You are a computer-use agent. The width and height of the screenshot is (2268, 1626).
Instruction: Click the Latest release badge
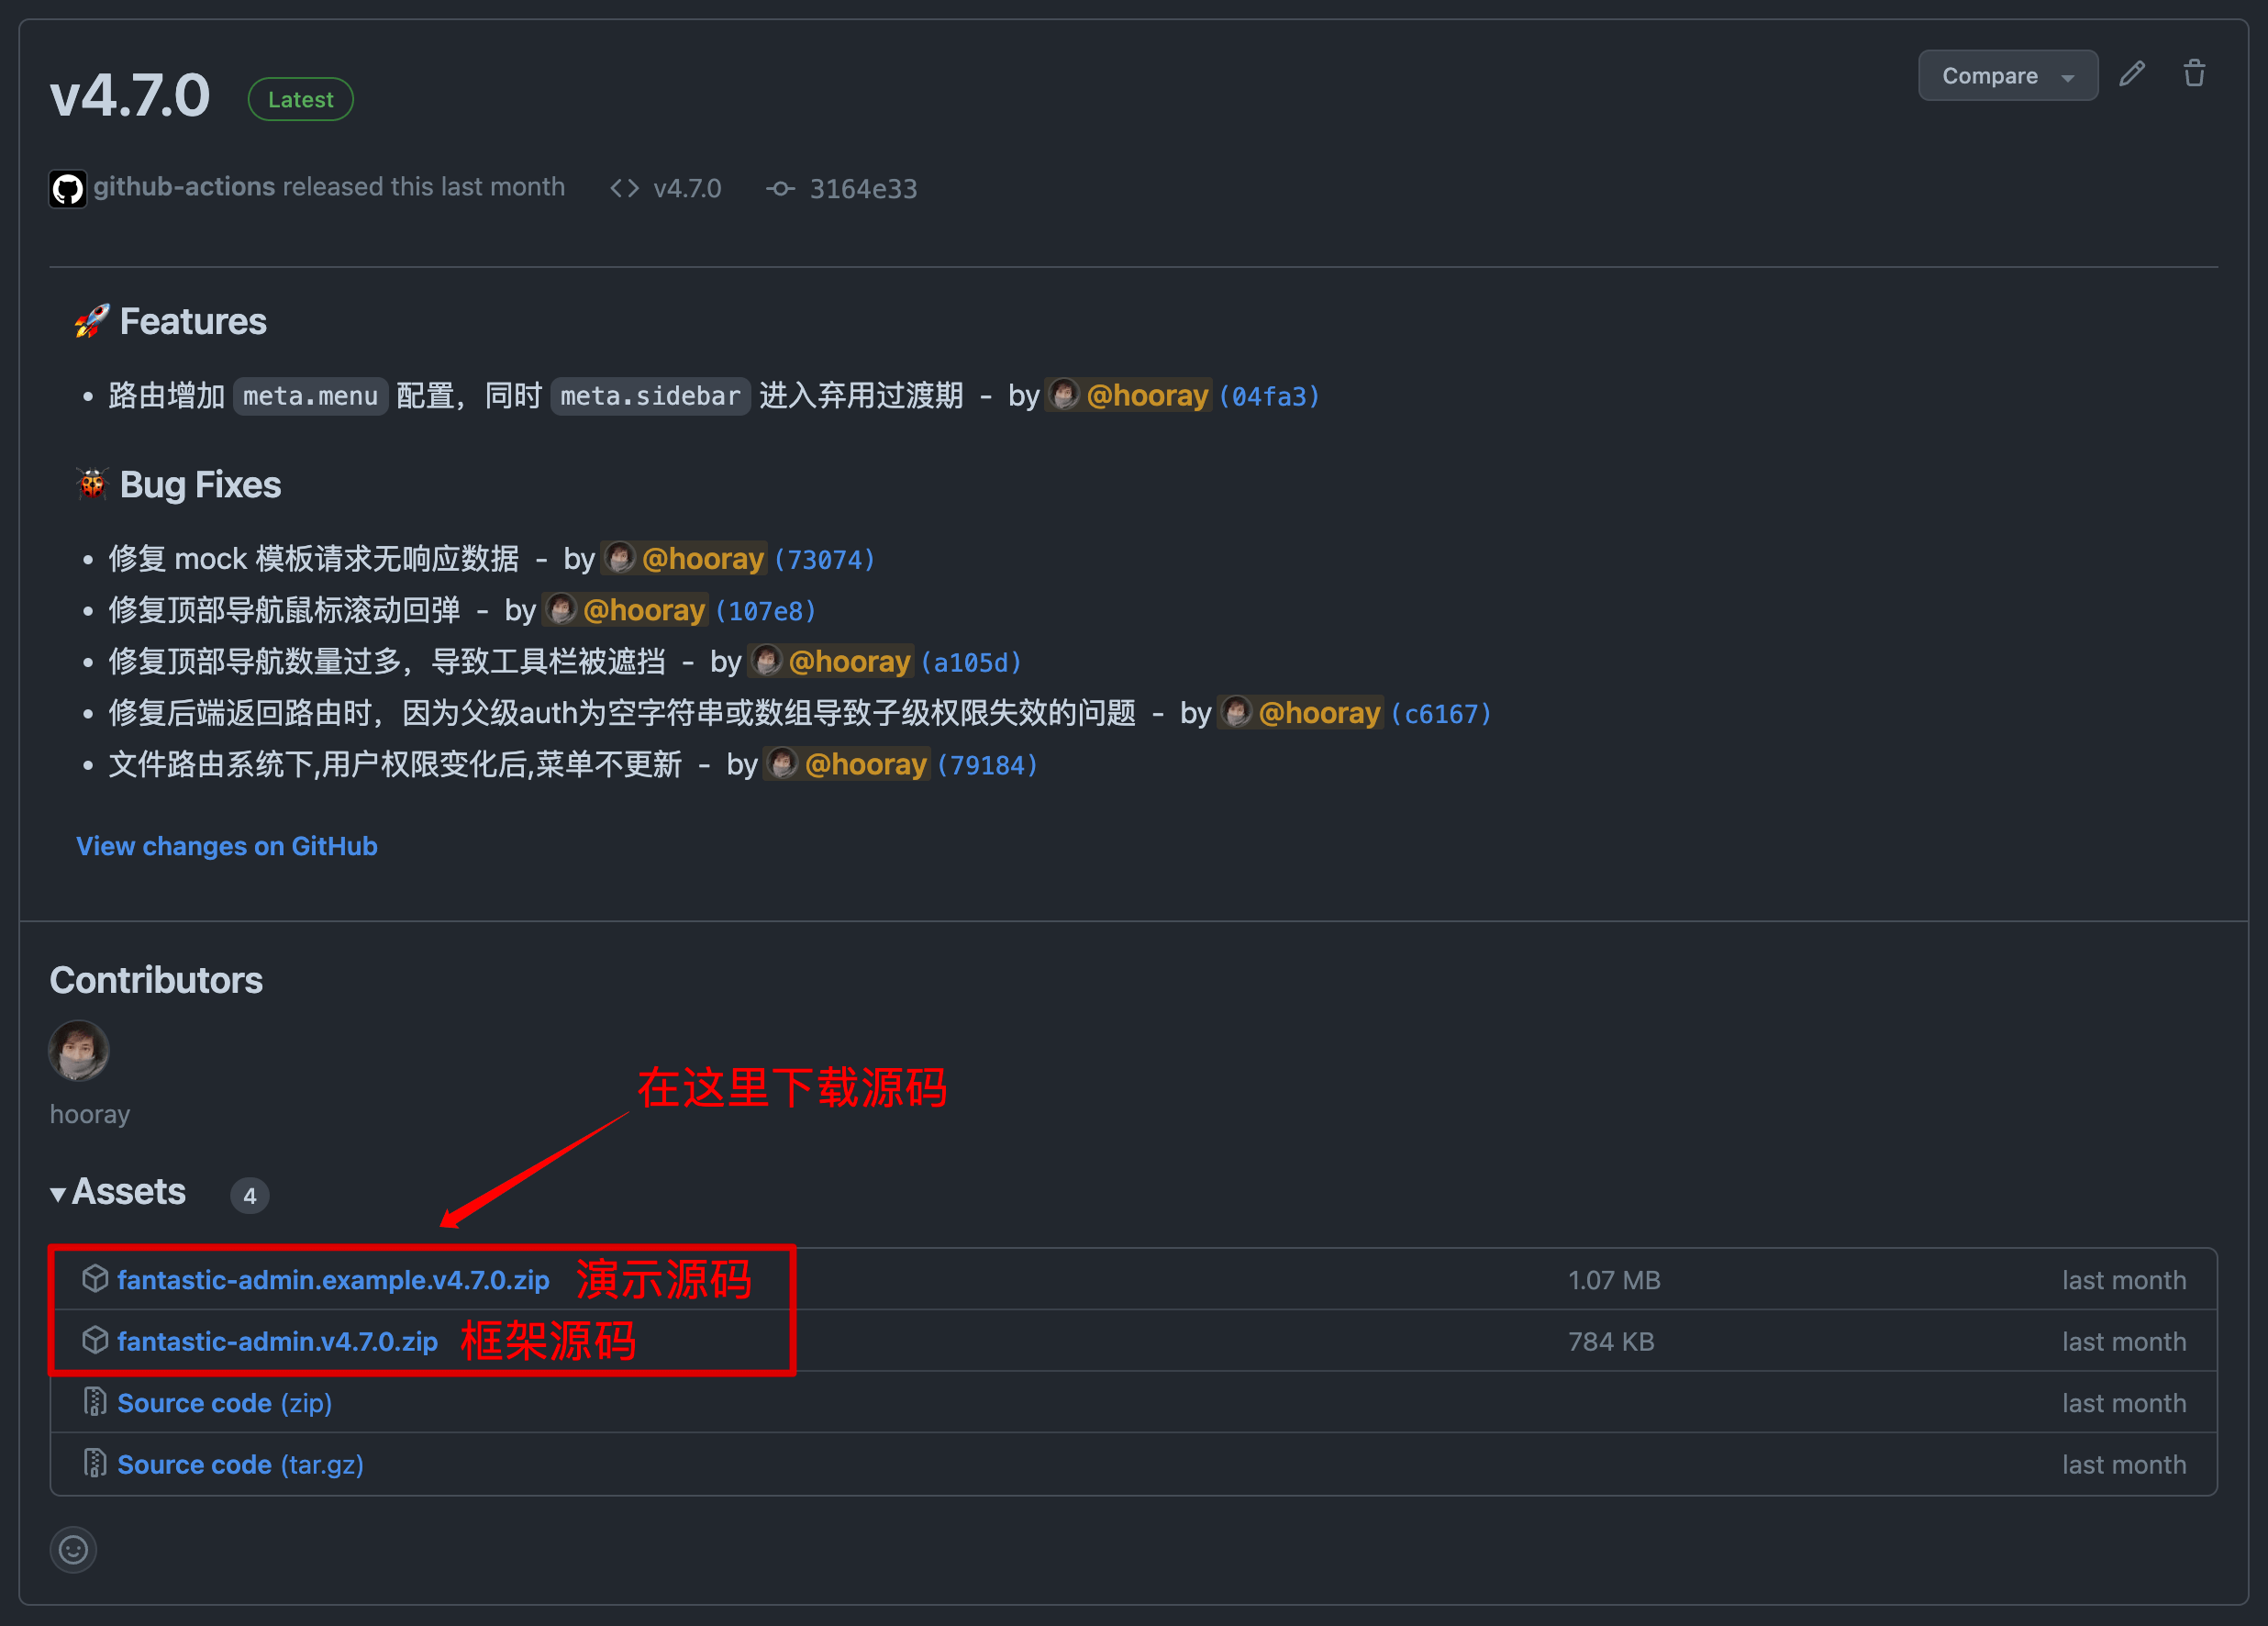click(300, 100)
